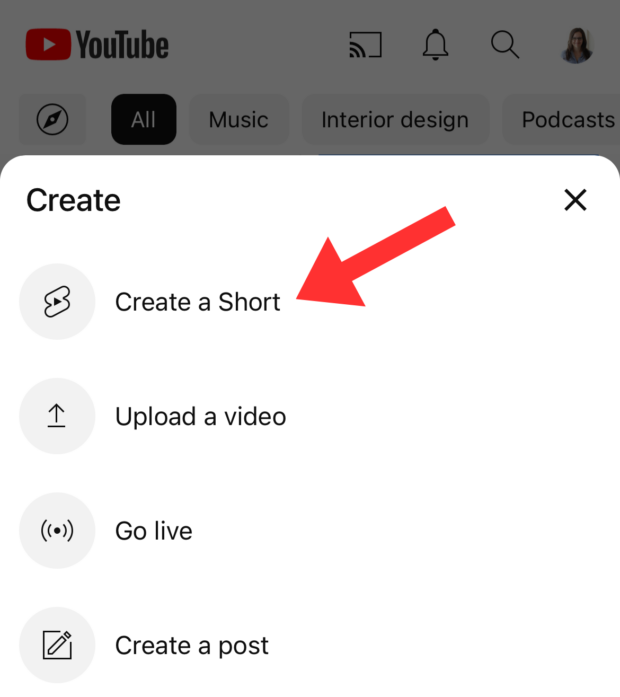Tap the upload arrow icon
The image size is (620, 697).
point(57,417)
